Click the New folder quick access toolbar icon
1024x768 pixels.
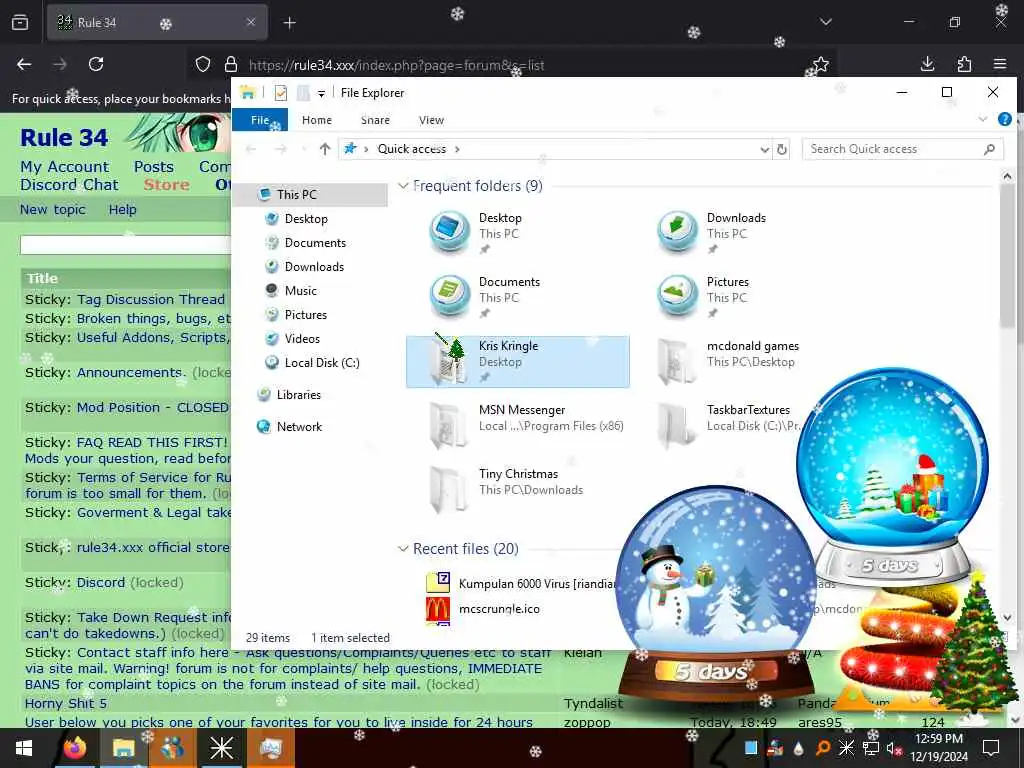(x=303, y=93)
